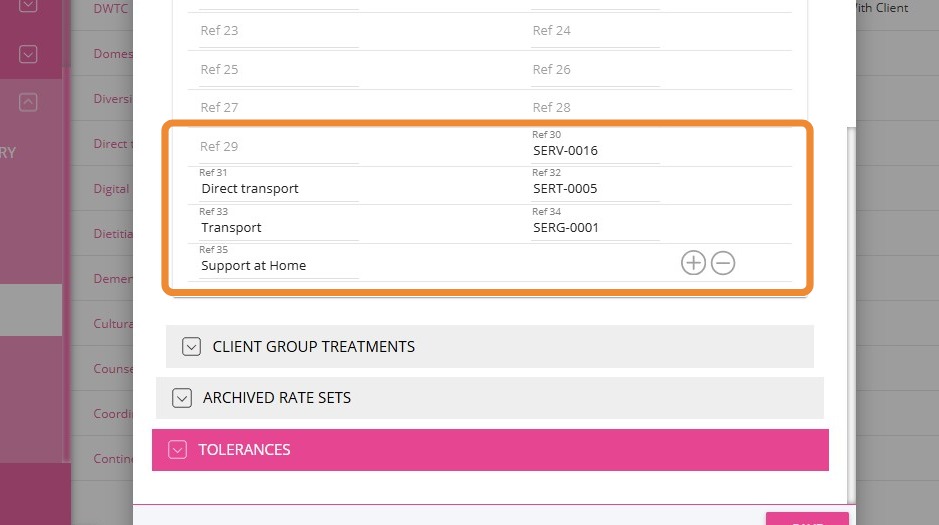Screen dimensions: 939x525
Task: Select the Ref 26 input field
Action: click(594, 70)
